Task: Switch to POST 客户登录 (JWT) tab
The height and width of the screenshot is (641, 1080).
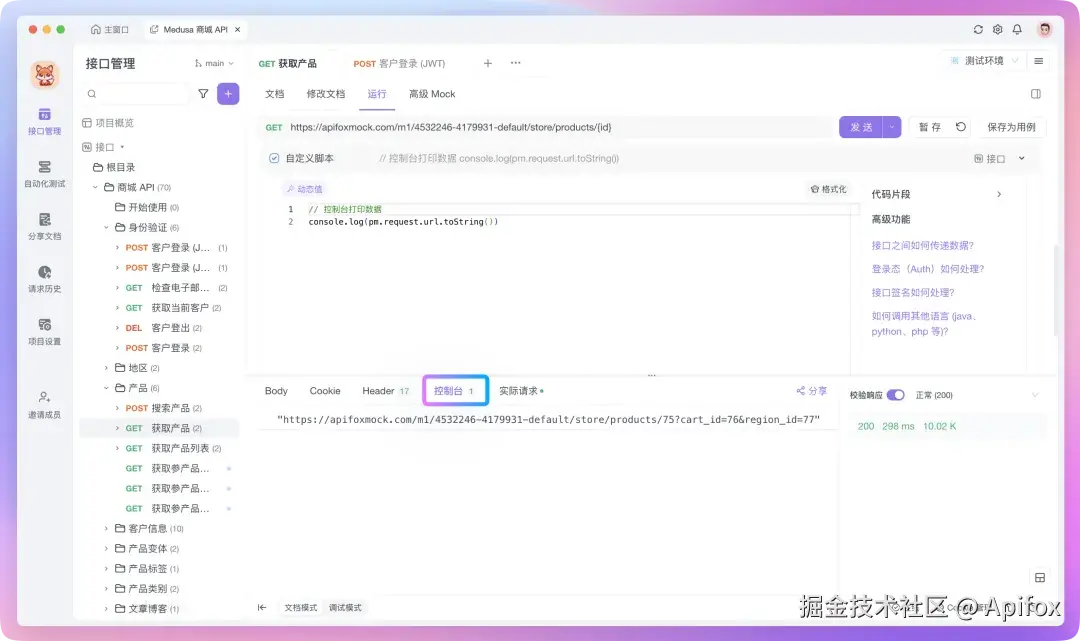Action: click(399, 63)
